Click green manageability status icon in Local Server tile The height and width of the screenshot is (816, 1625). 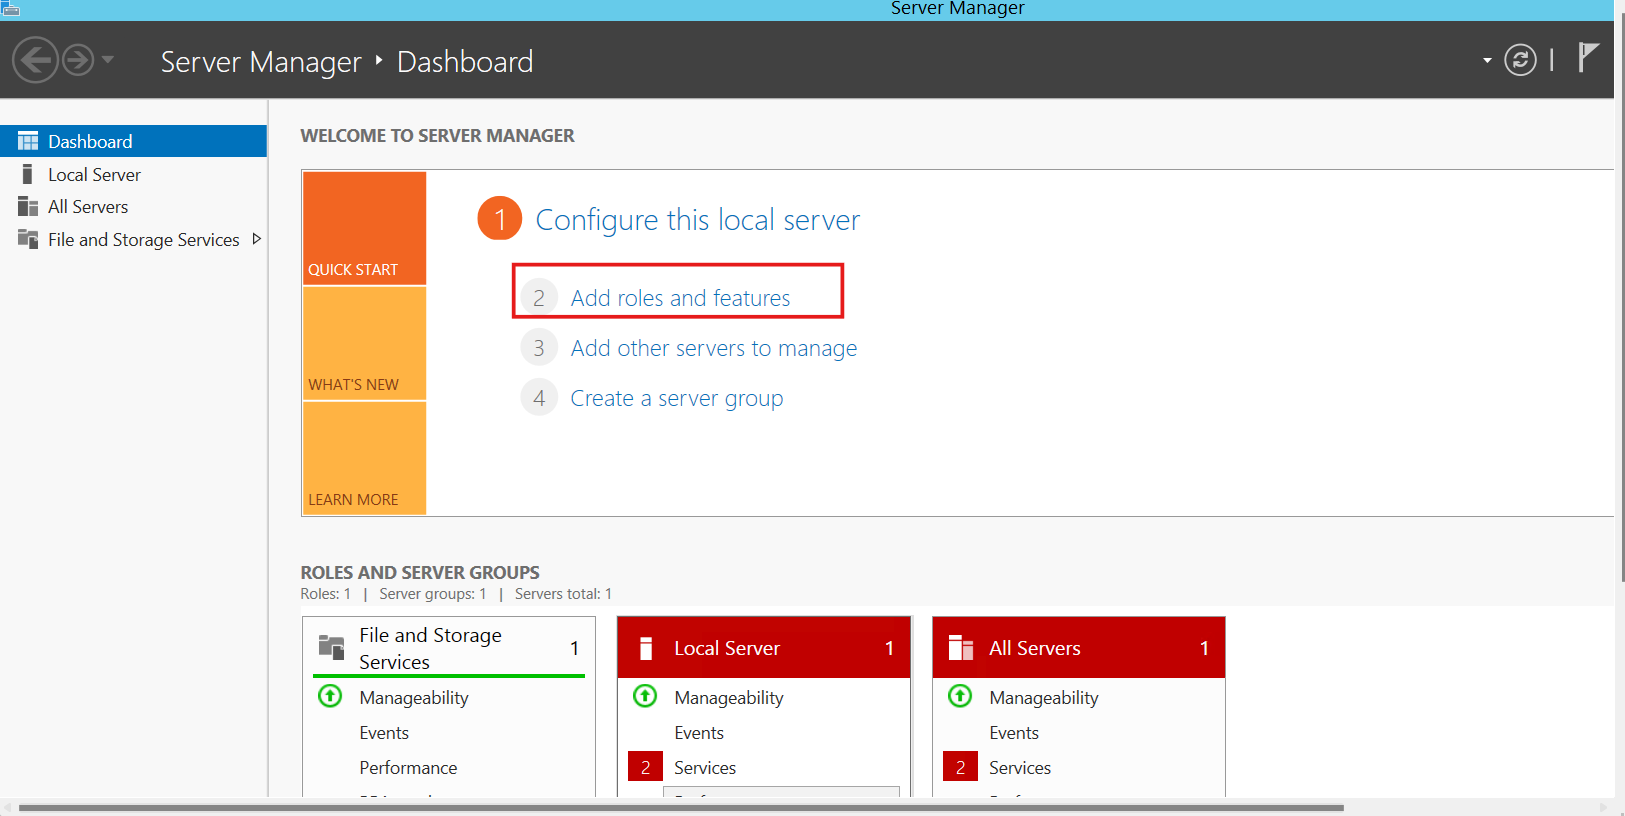[645, 696]
